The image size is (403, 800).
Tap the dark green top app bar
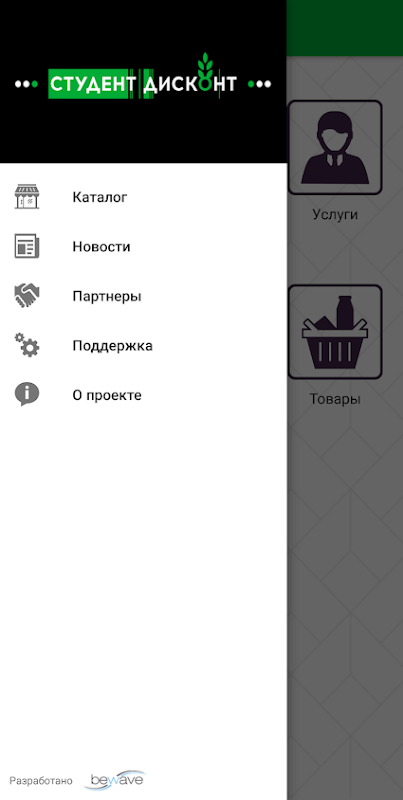pos(345,28)
